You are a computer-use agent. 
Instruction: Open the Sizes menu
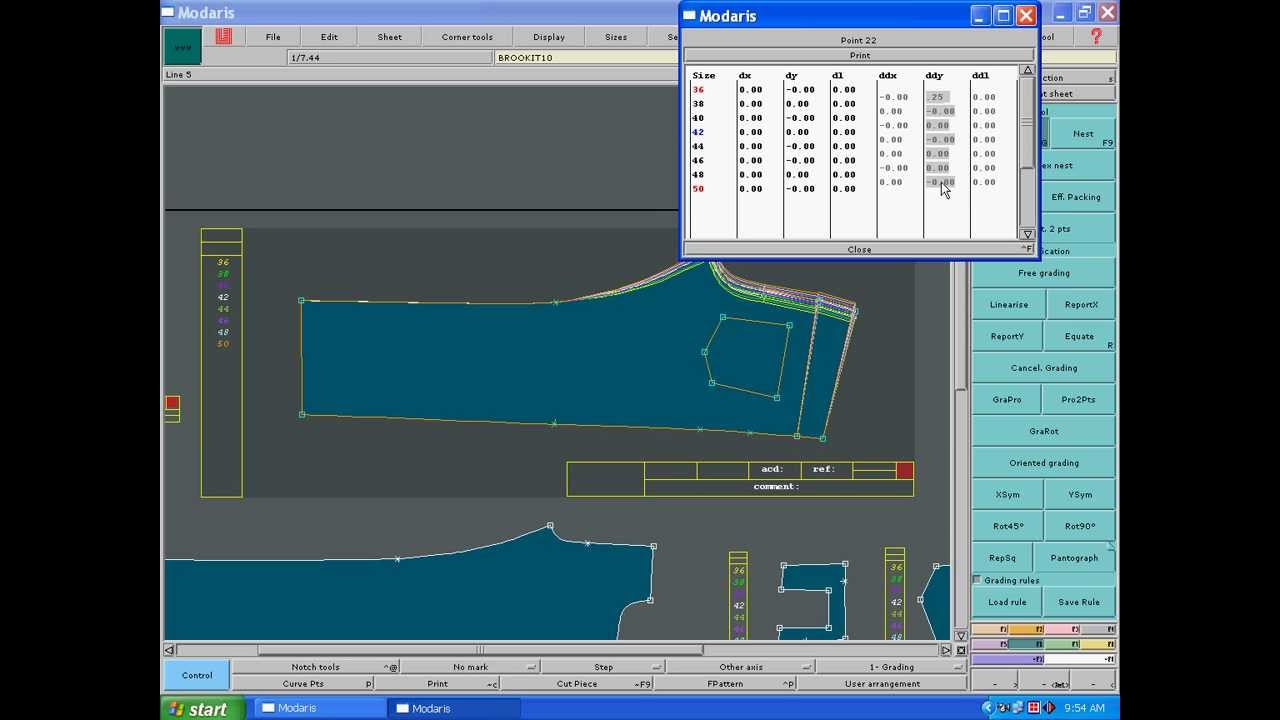point(616,37)
